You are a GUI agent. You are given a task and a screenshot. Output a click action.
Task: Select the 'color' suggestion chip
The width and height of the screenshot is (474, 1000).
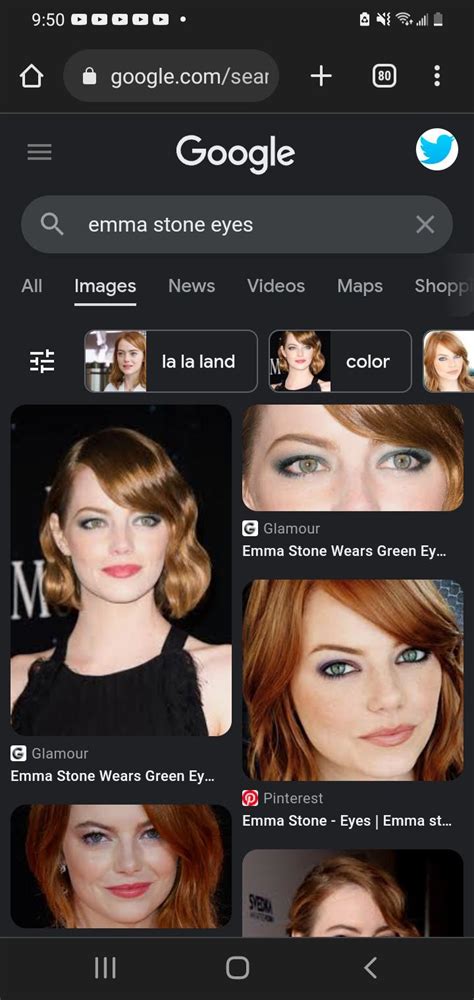(x=340, y=361)
